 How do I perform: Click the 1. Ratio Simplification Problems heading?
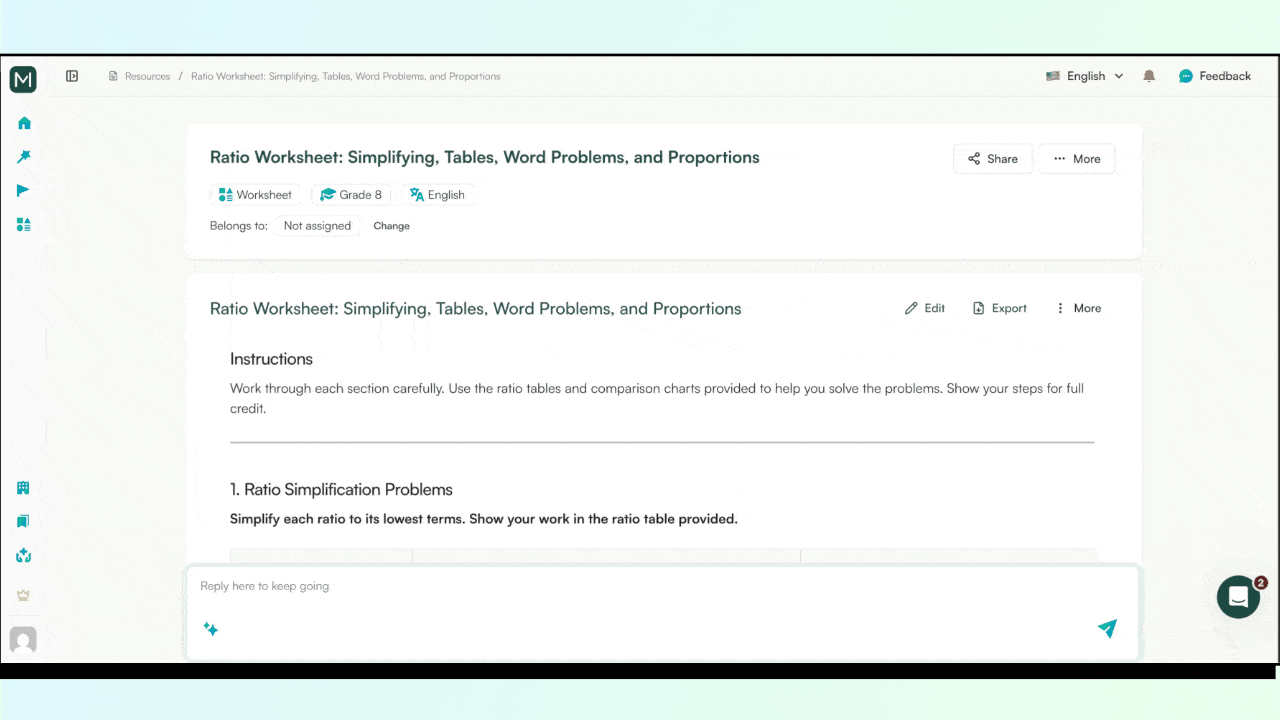pos(341,489)
